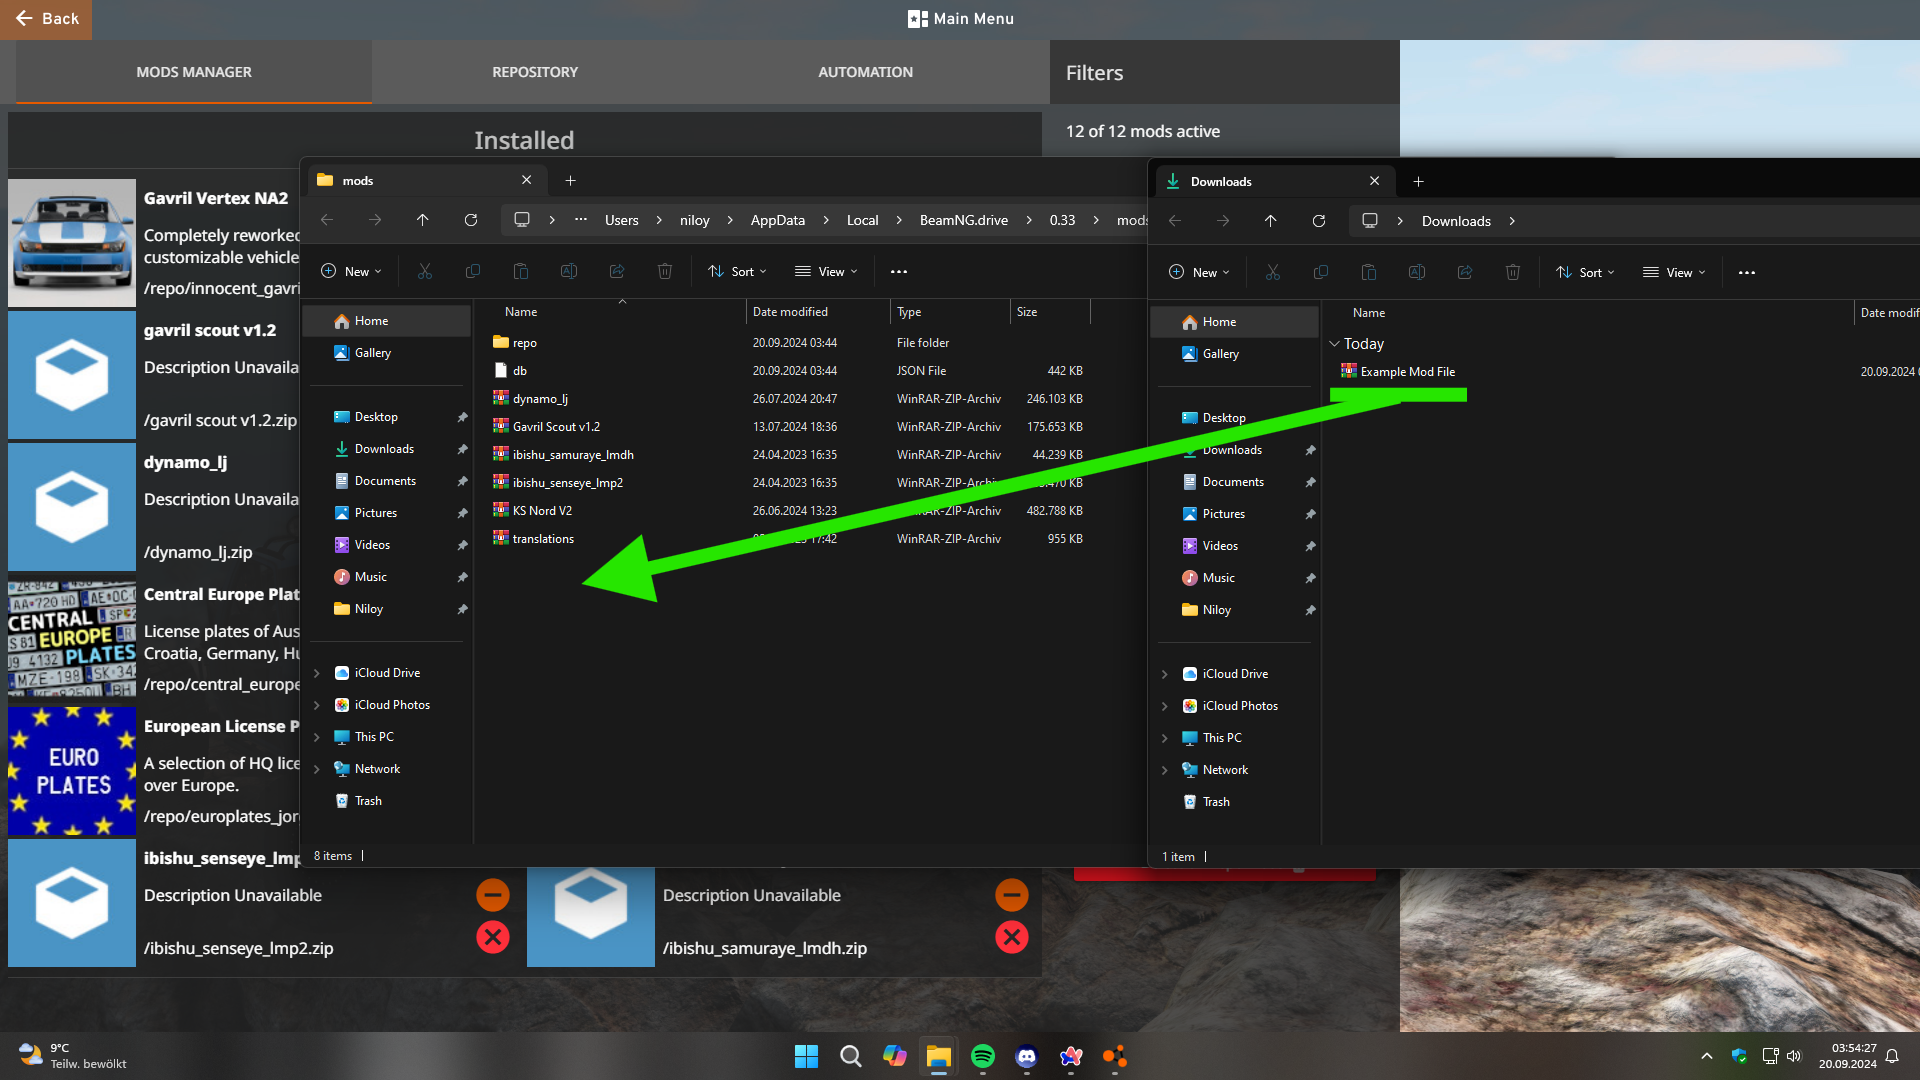Click the Back button
This screenshot has width=1920, height=1080.
tap(46, 19)
